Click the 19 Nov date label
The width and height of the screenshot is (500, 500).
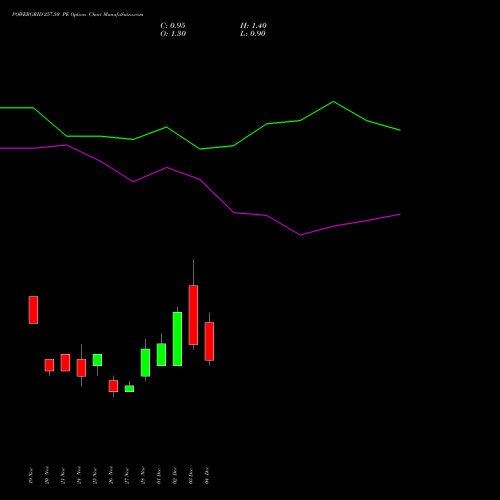pyautogui.click(x=31, y=475)
